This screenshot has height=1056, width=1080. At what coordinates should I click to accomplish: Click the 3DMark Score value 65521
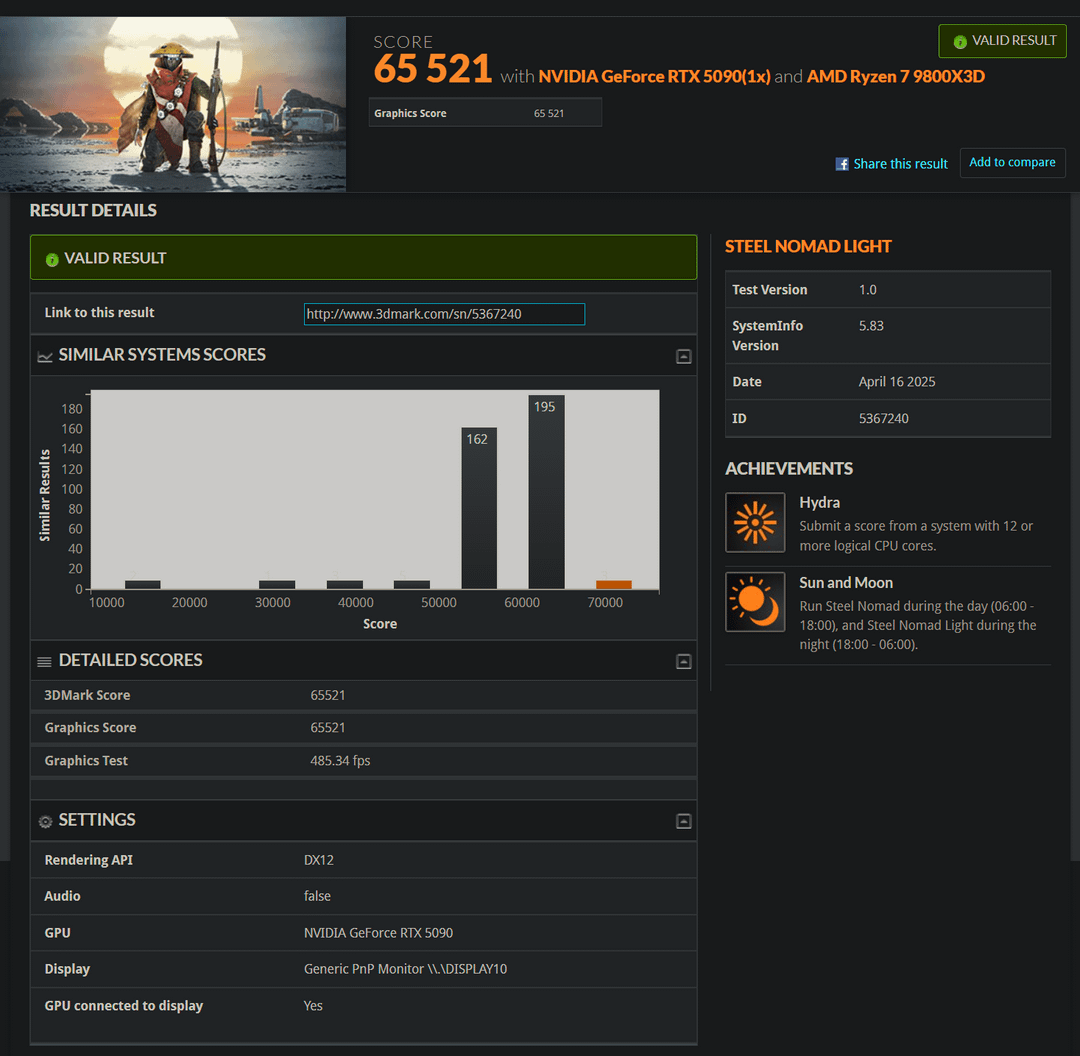[x=327, y=695]
